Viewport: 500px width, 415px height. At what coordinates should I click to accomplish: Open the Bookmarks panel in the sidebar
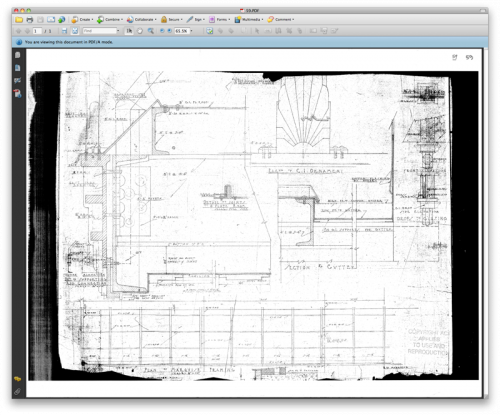pos(18,68)
